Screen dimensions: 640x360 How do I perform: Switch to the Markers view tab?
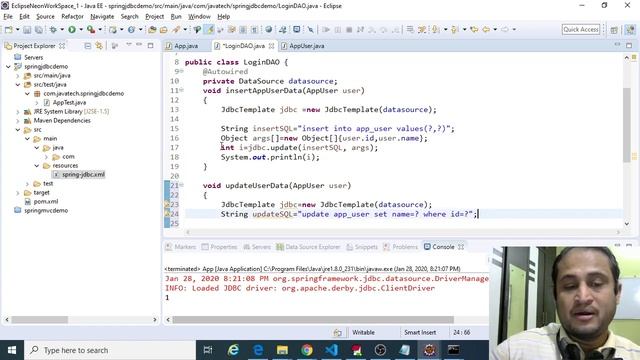point(181,247)
